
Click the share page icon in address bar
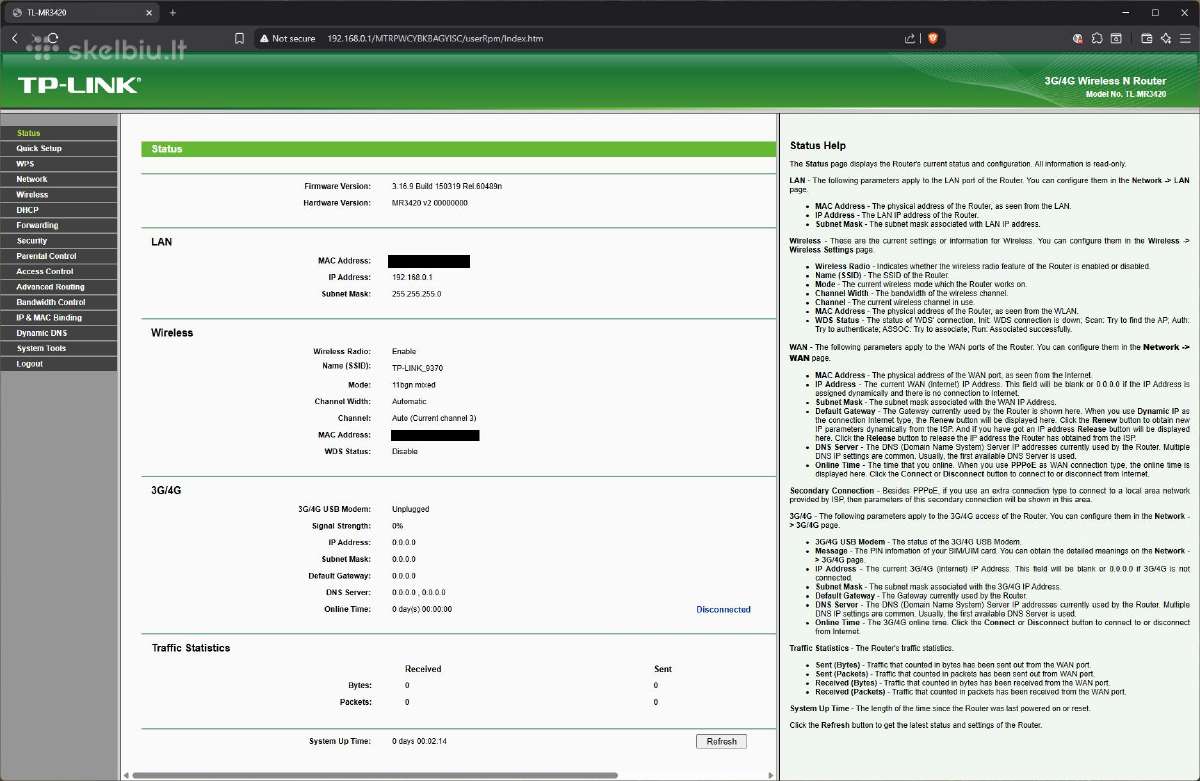coord(910,38)
